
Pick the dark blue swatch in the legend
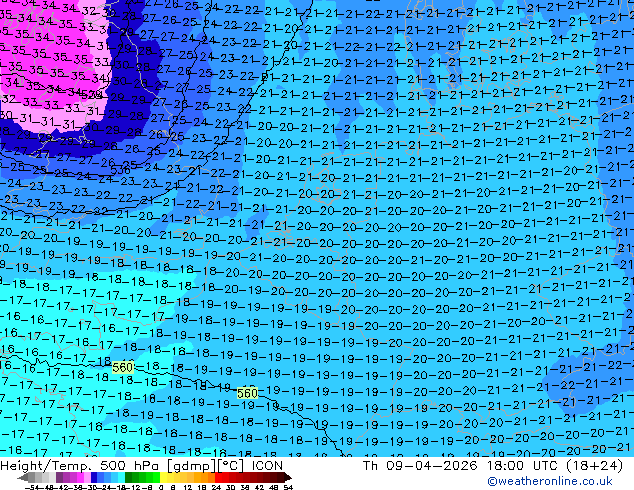click(x=94, y=477)
